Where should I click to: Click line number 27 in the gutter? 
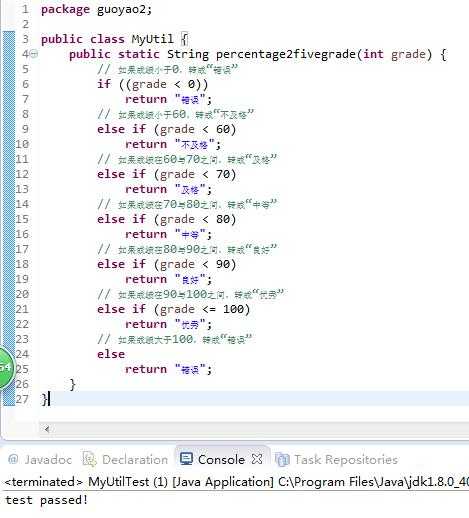pos(22,399)
